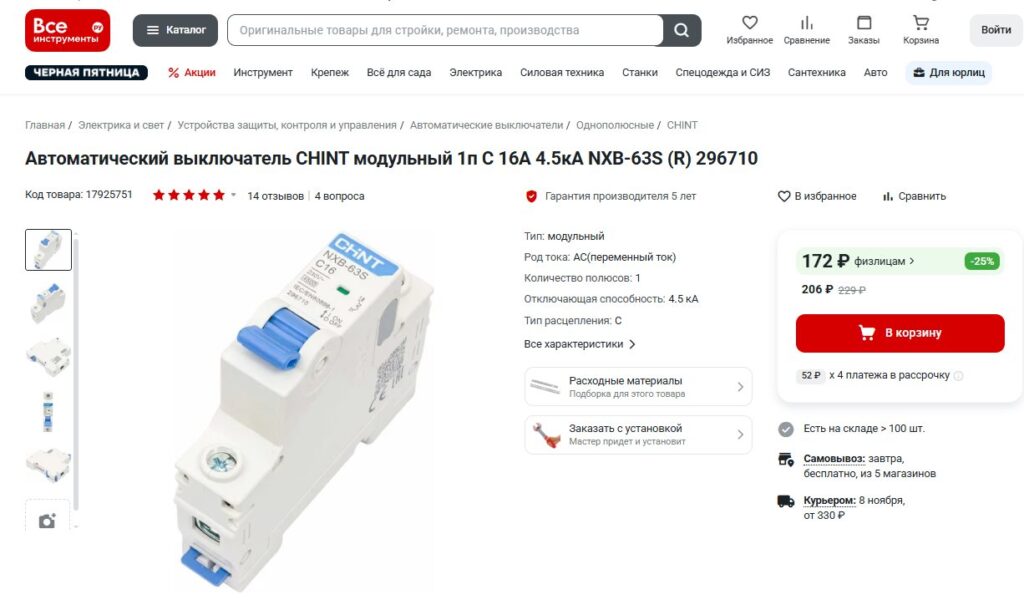Expand Все характеристики list
Screen dimensions: 1024x610
[x=580, y=344]
